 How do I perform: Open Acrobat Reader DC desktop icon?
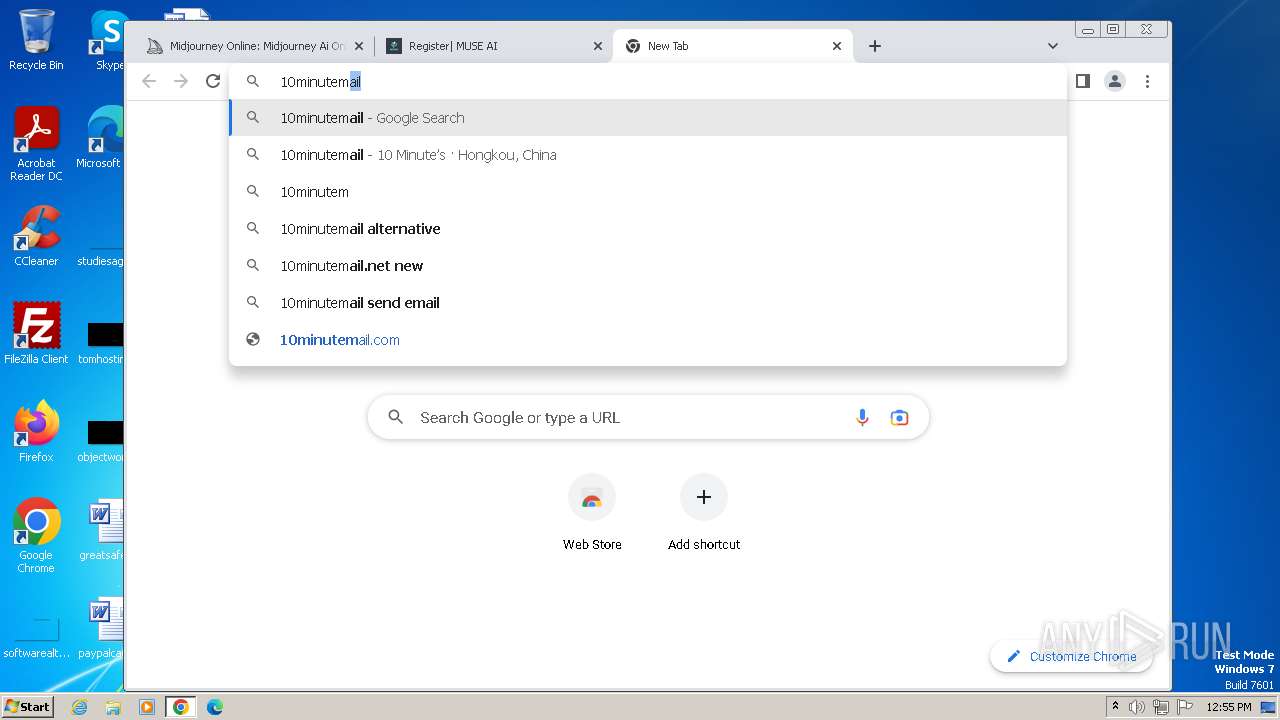coord(36,145)
